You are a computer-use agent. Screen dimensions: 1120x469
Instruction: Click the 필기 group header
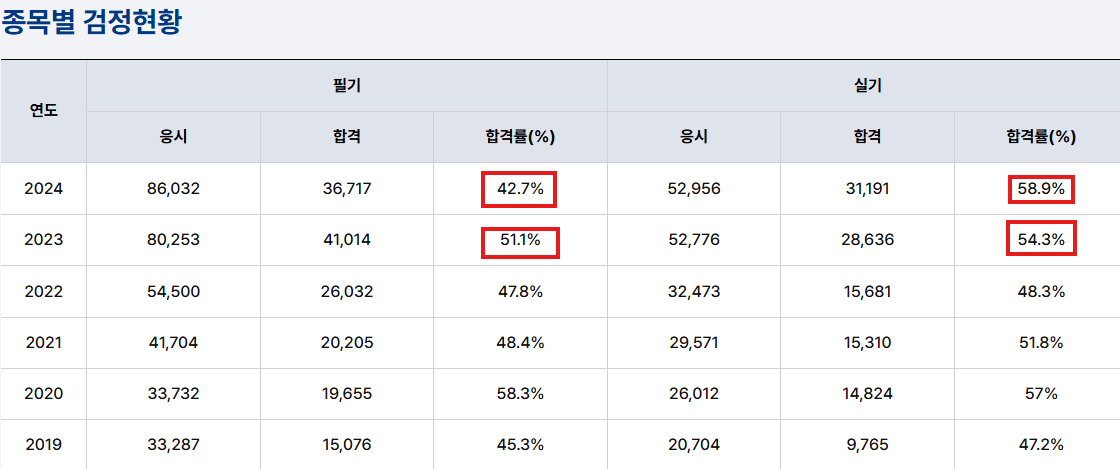(347, 86)
